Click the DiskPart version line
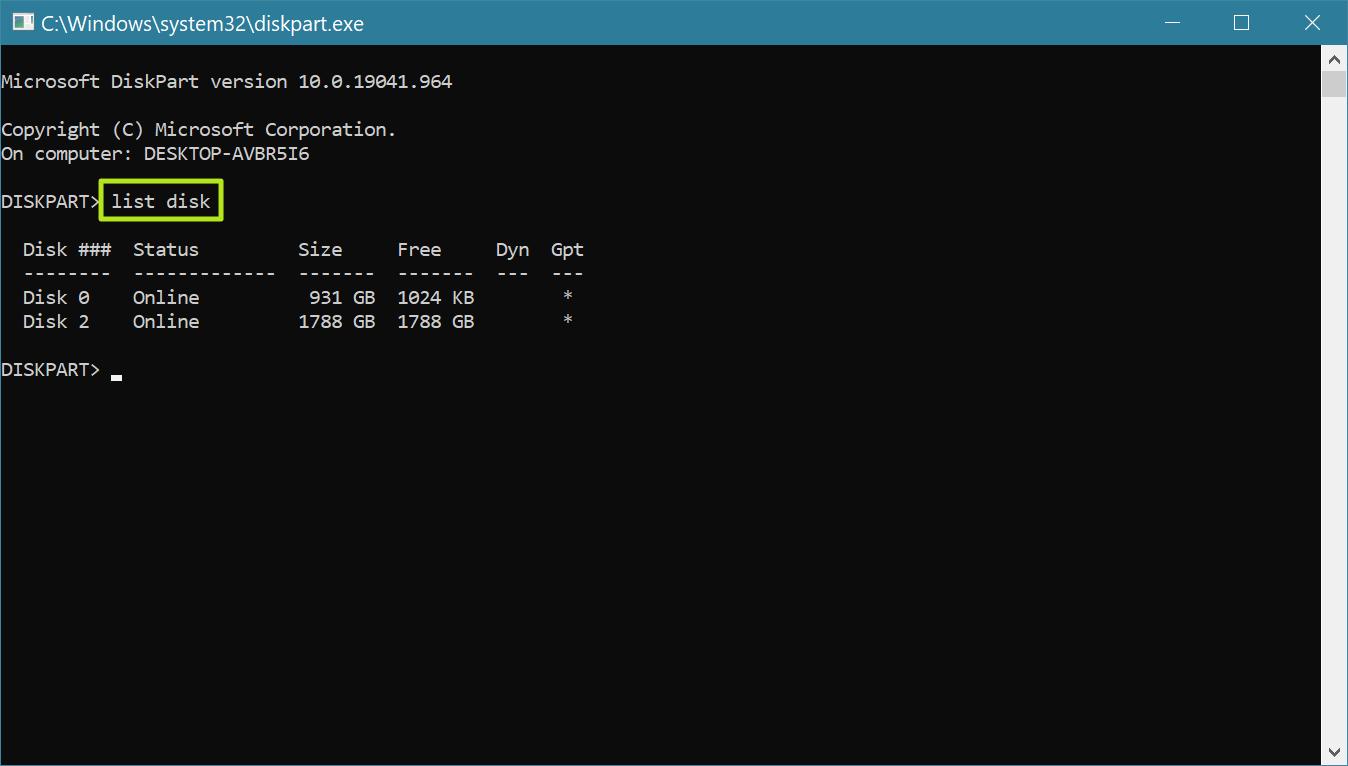1348x766 pixels. click(x=226, y=81)
